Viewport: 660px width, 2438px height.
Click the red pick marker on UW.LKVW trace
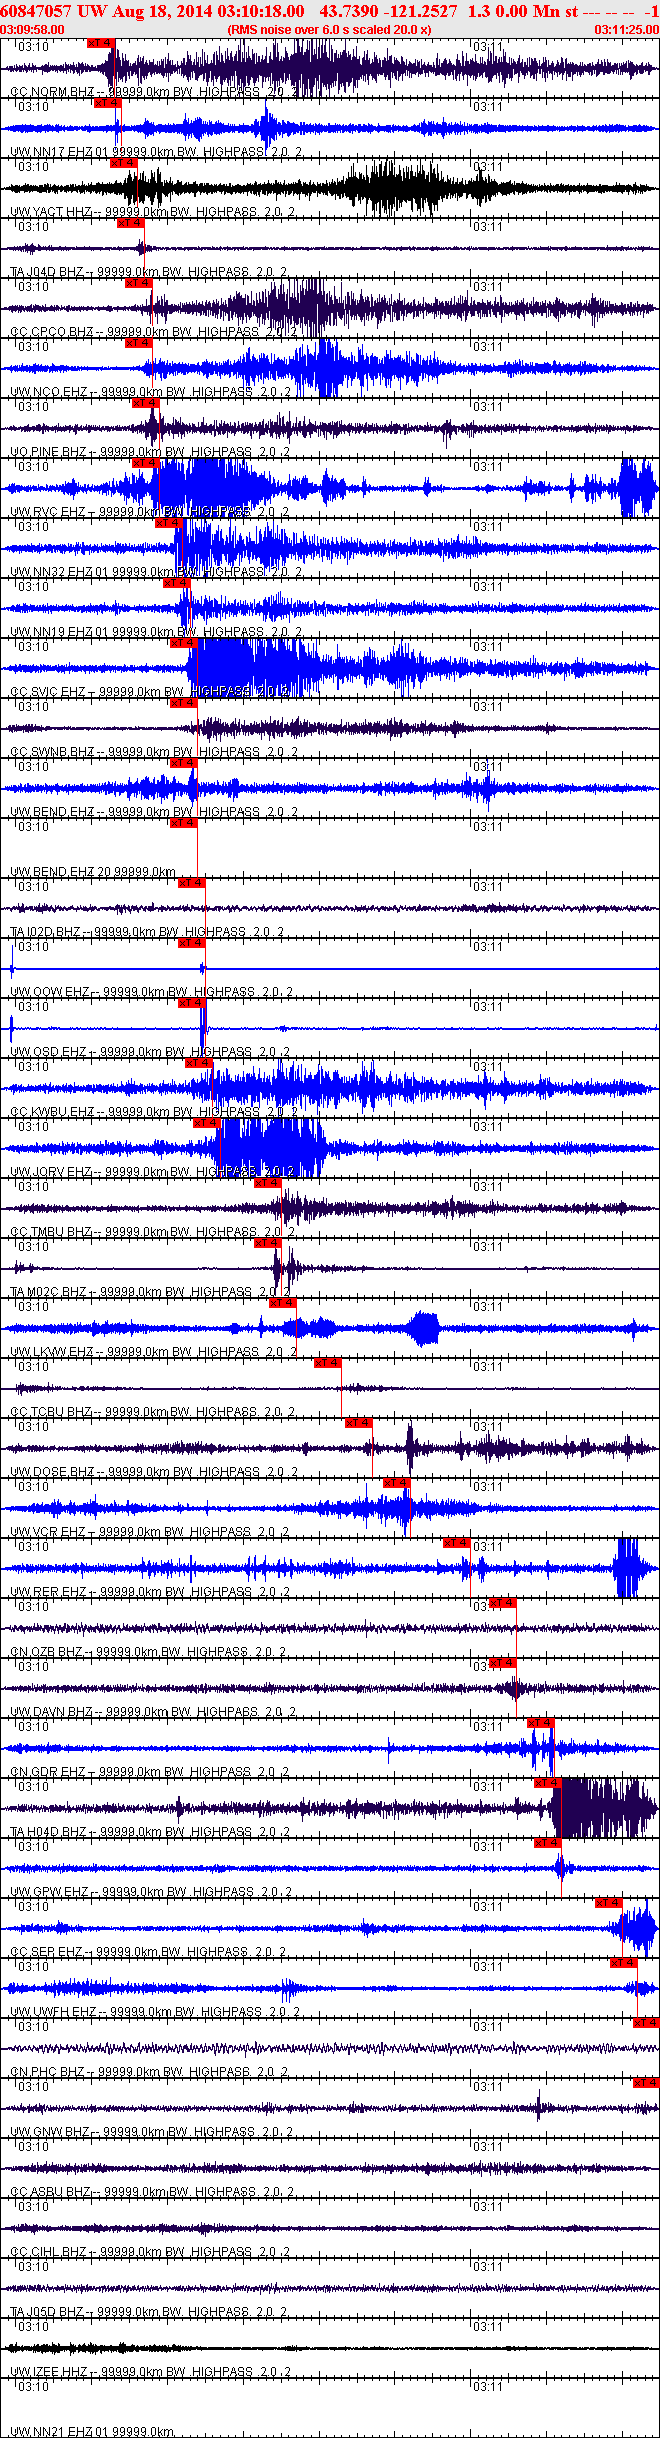(283, 1303)
